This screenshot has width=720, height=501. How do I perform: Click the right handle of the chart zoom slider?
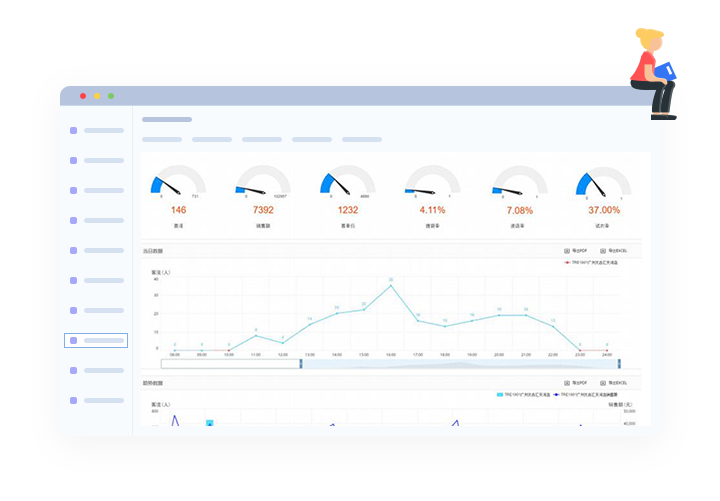(619, 364)
